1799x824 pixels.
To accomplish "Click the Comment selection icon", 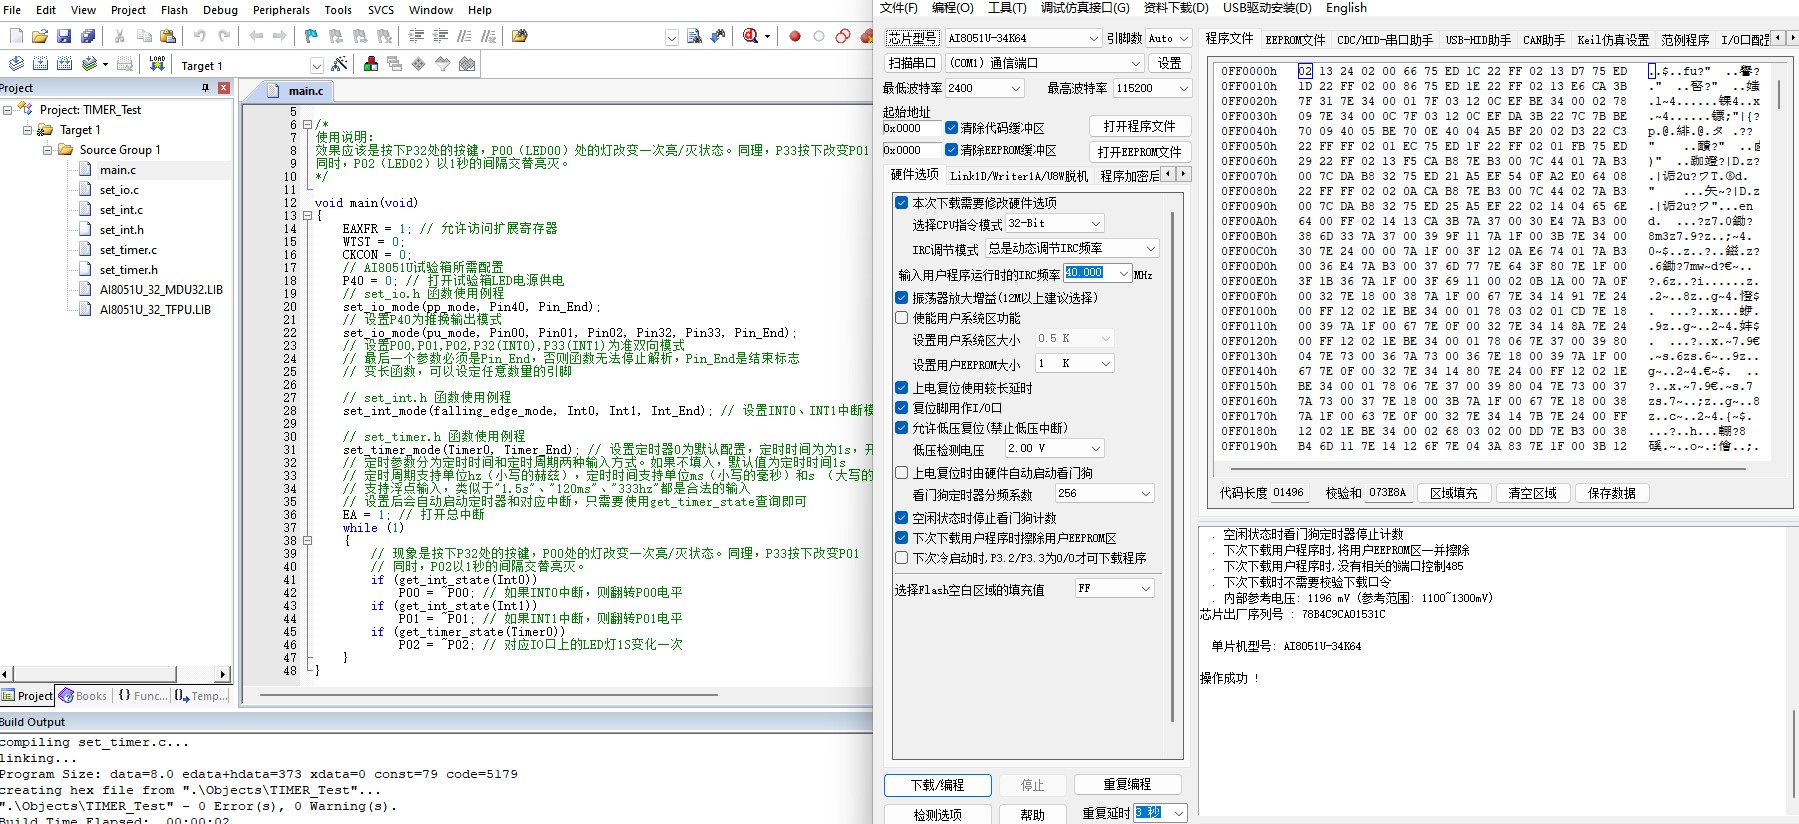I will pos(464,36).
